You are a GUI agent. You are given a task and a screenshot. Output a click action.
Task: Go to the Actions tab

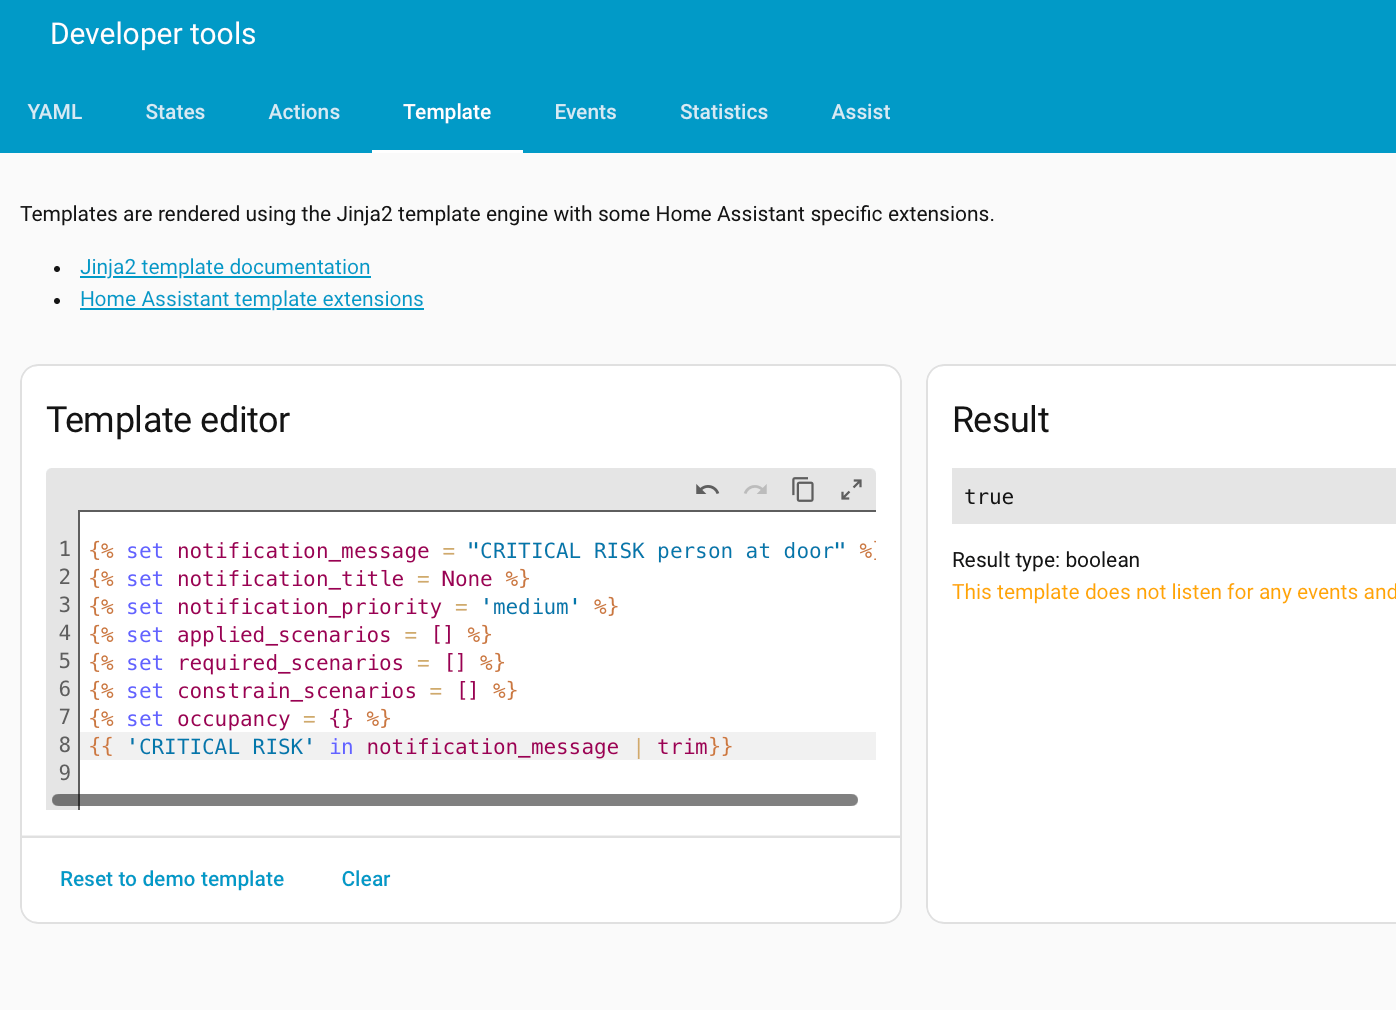304,112
